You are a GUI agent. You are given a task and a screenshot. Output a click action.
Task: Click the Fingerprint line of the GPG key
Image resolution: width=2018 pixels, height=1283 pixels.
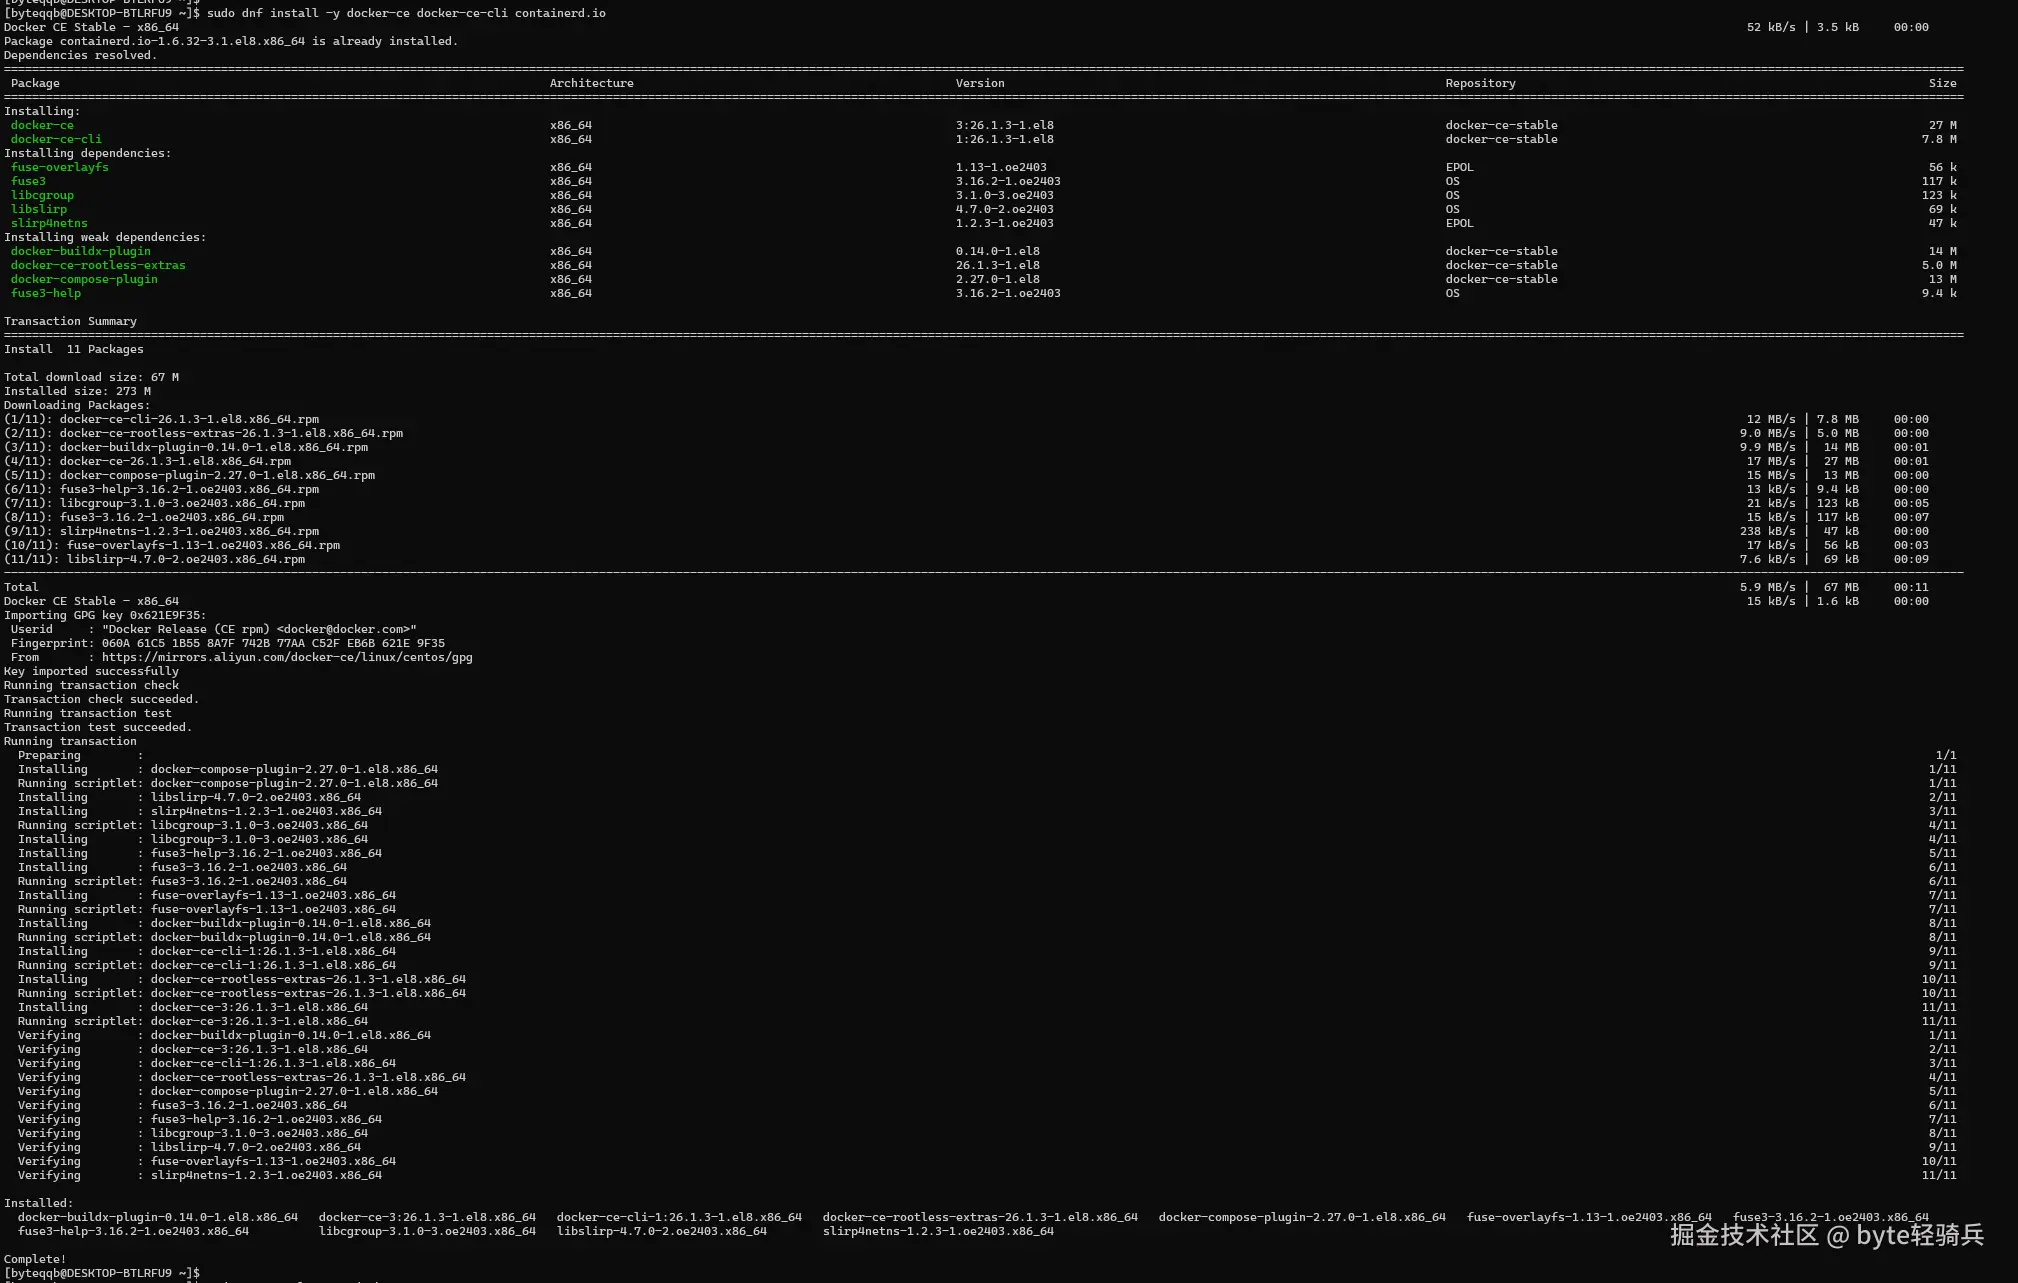[x=225, y=643]
